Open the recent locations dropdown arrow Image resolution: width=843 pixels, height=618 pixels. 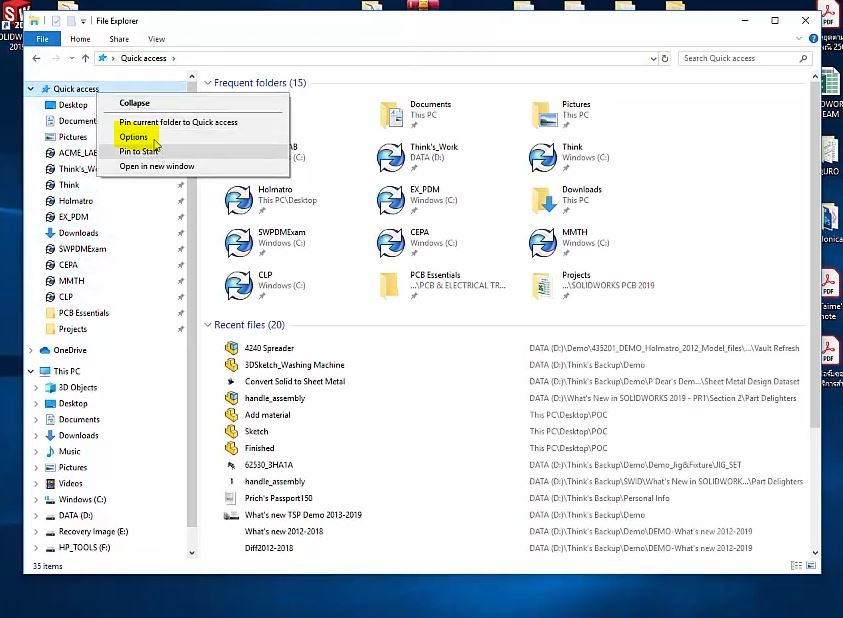[x=72, y=58]
